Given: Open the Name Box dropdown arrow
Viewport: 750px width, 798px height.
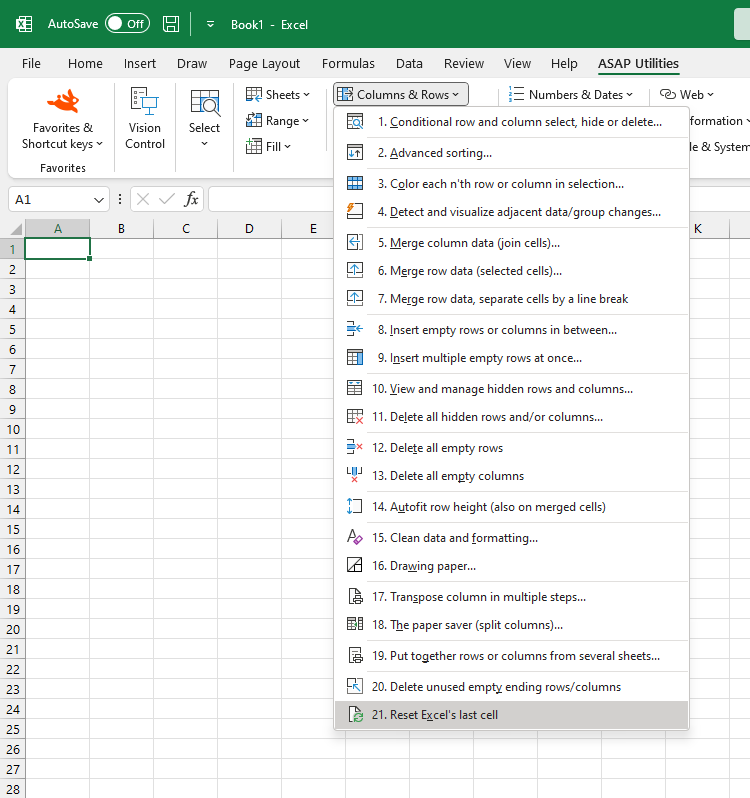Looking at the screenshot, I should 99,200.
